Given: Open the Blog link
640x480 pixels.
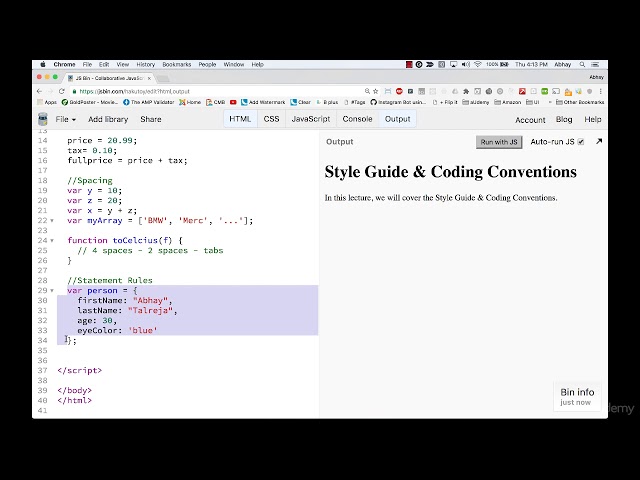Looking at the screenshot, I should click(x=564, y=120).
